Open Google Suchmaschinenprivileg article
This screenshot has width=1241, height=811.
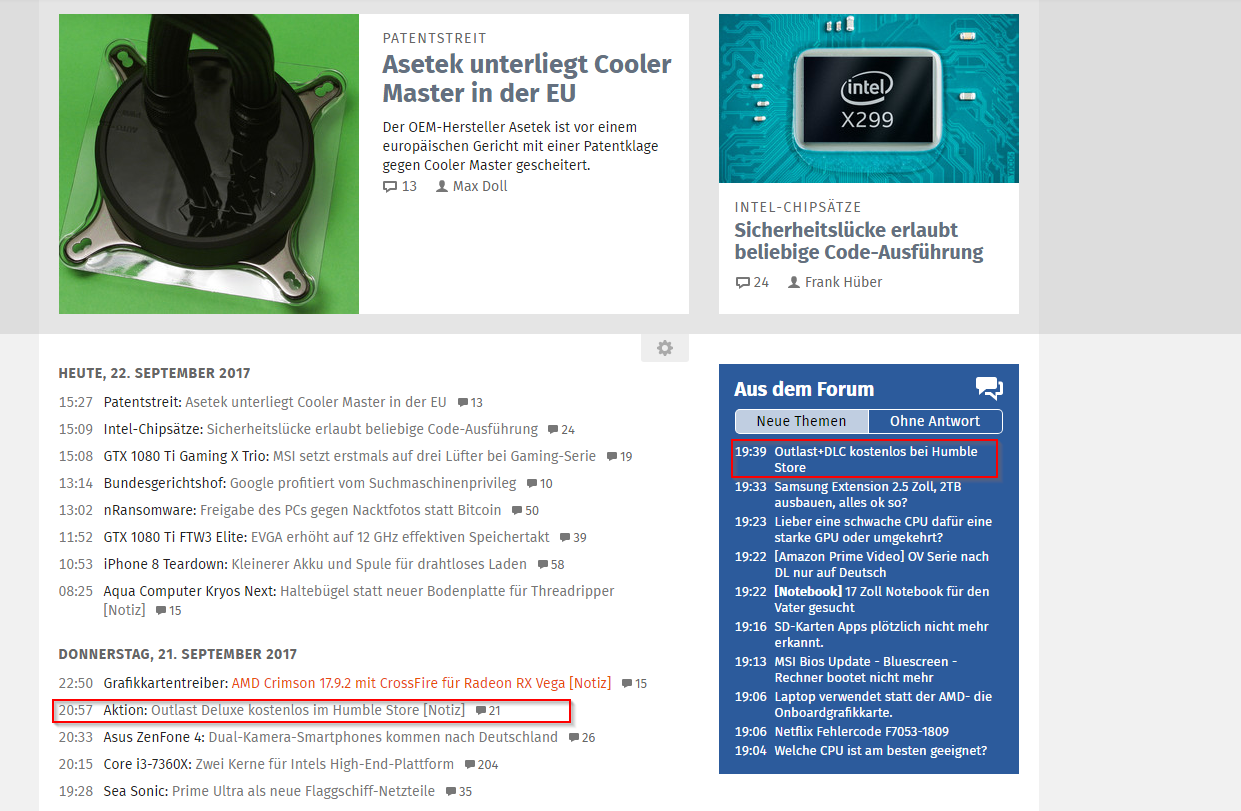pyautogui.click(x=373, y=483)
